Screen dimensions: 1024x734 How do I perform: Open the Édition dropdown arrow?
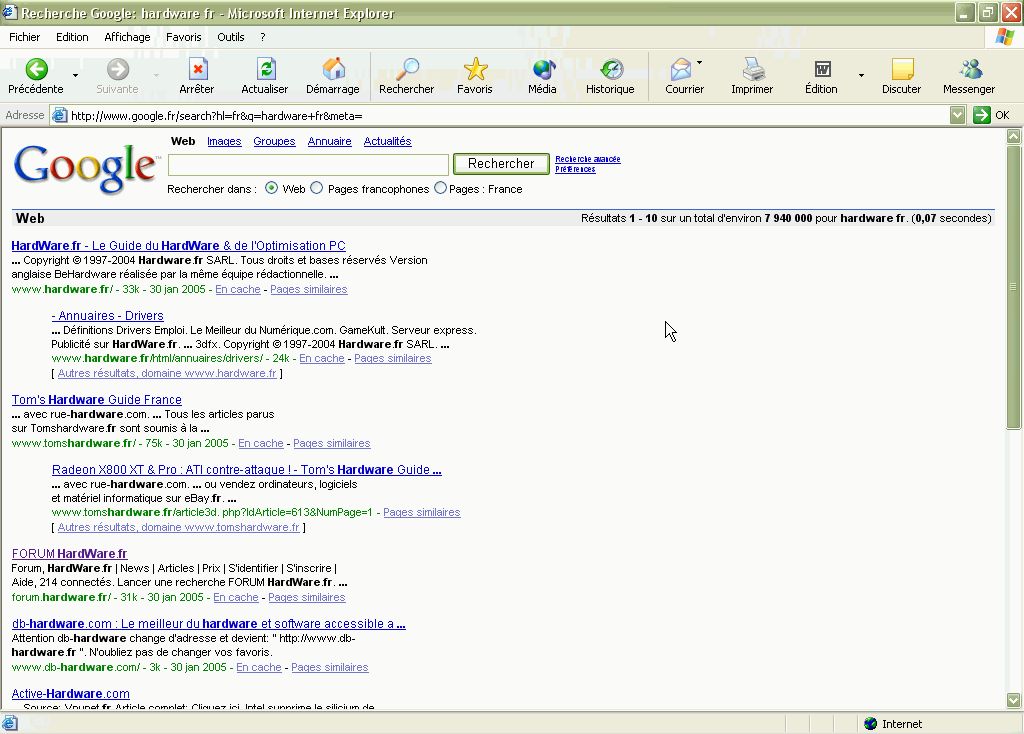861,76
